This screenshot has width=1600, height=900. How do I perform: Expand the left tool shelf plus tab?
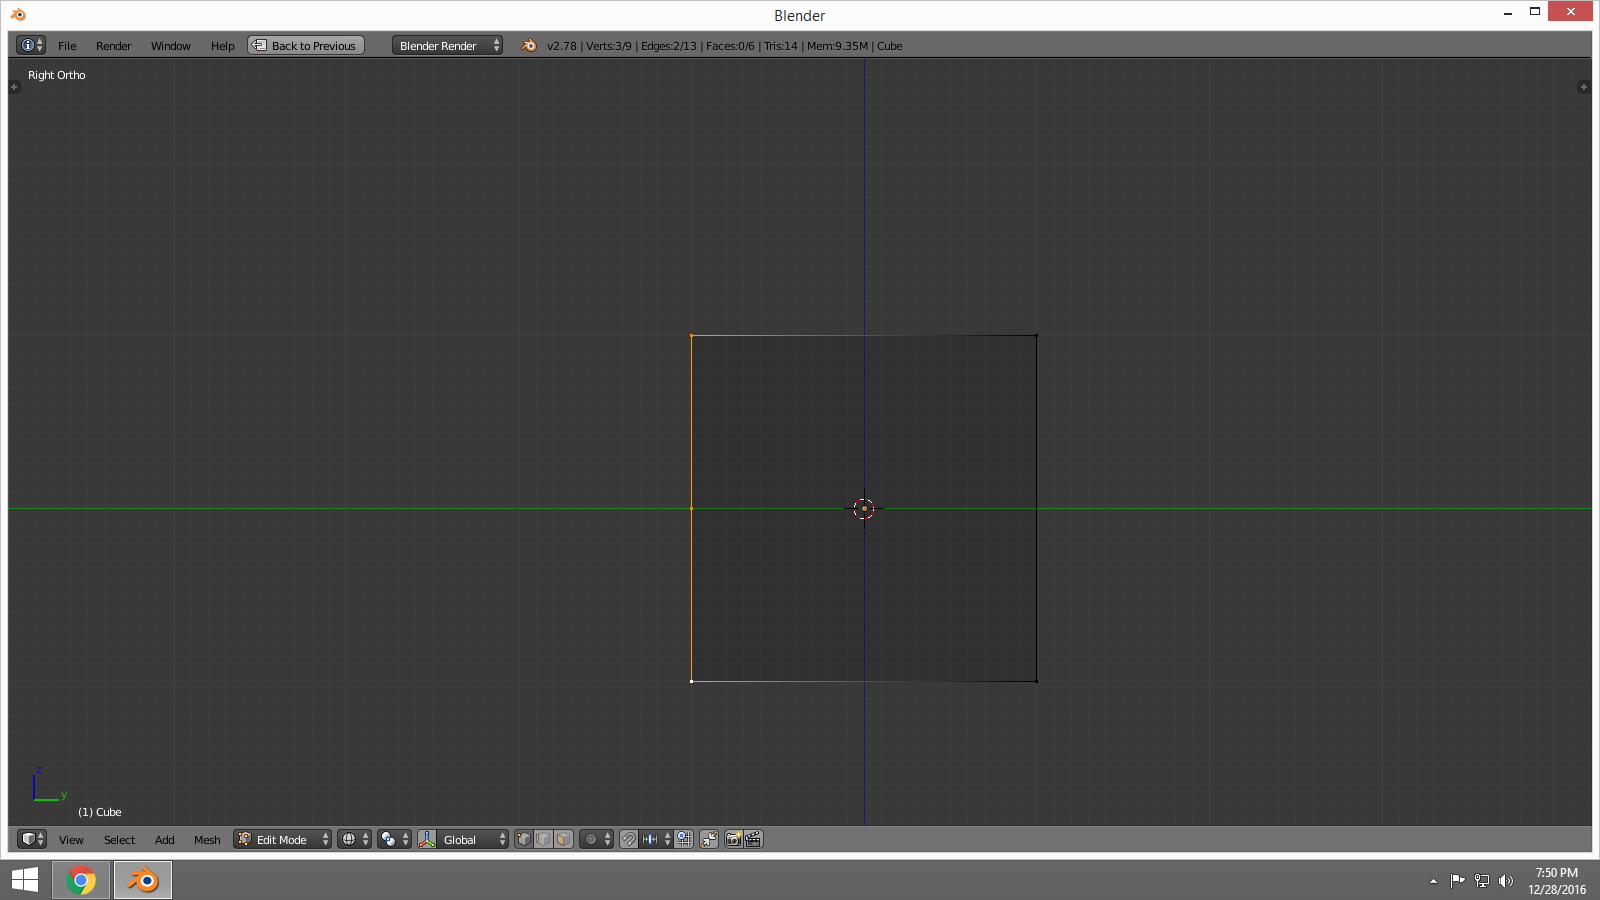pyautogui.click(x=14, y=87)
